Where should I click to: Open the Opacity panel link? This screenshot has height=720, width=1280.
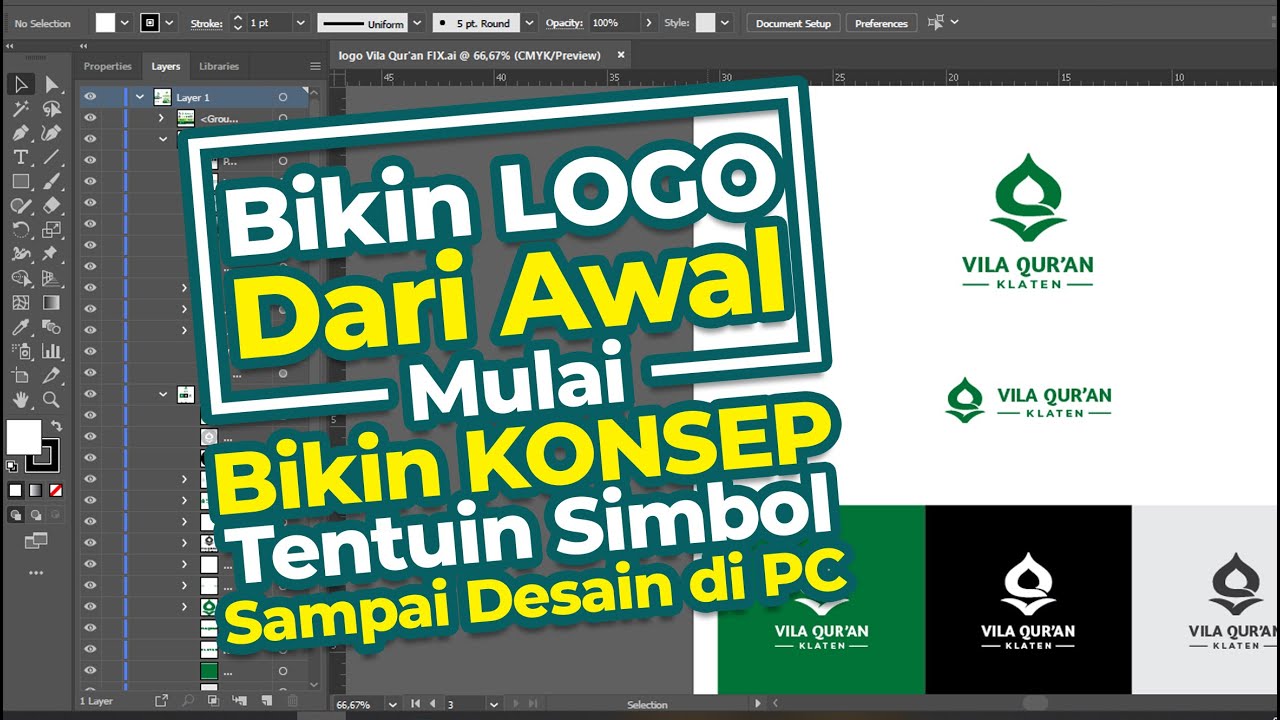(564, 23)
